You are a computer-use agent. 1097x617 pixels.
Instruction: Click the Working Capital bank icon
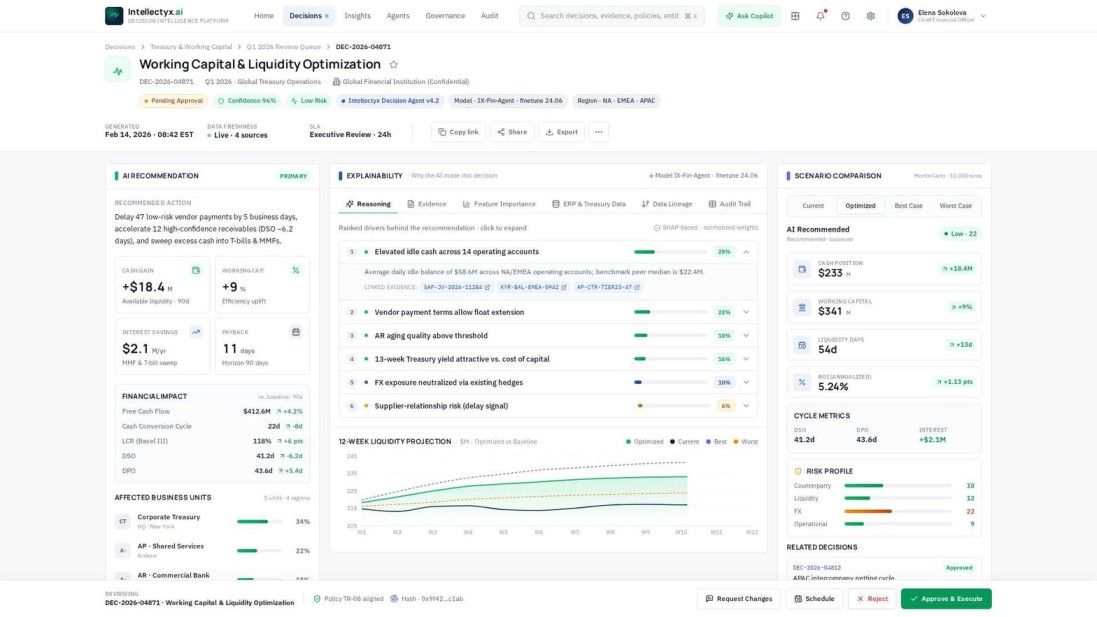point(802,307)
